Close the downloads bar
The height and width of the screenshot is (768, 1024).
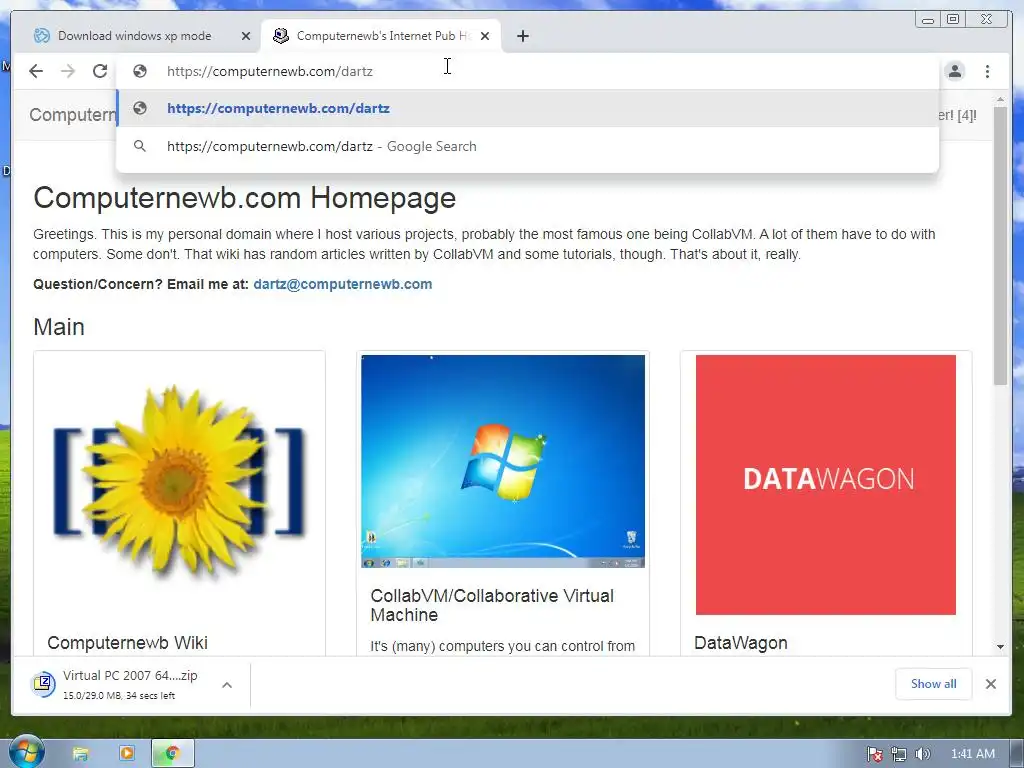[991, 684]
